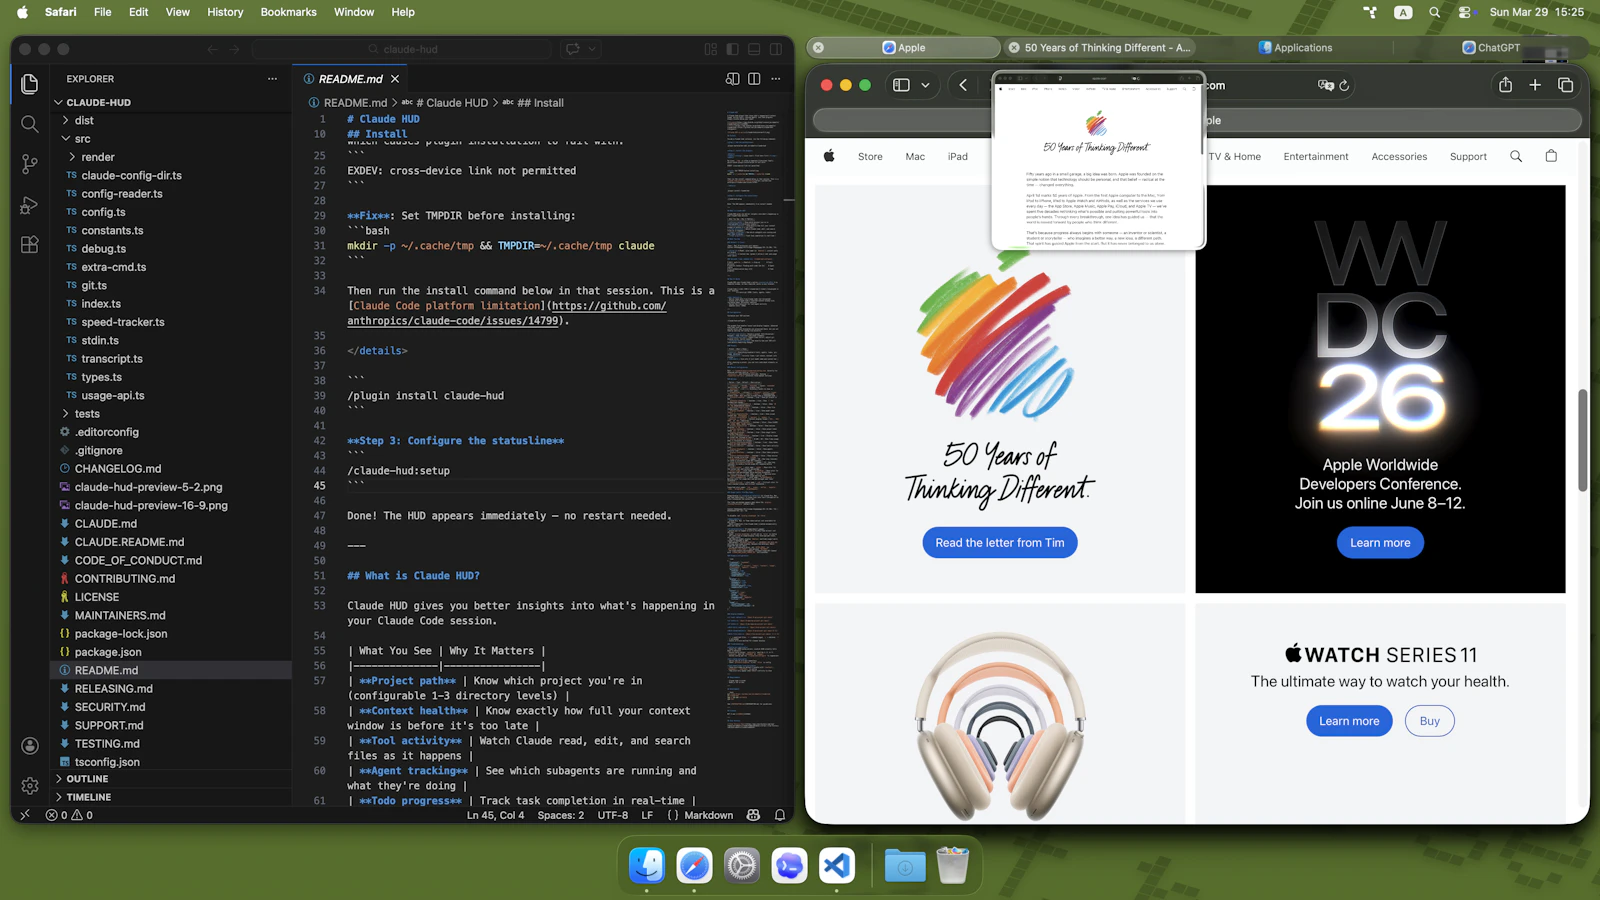The height and width of the screenshot is (900, 1600).
Task: Open the Source Control view in VS Code
Action: (x=30, y=164)
